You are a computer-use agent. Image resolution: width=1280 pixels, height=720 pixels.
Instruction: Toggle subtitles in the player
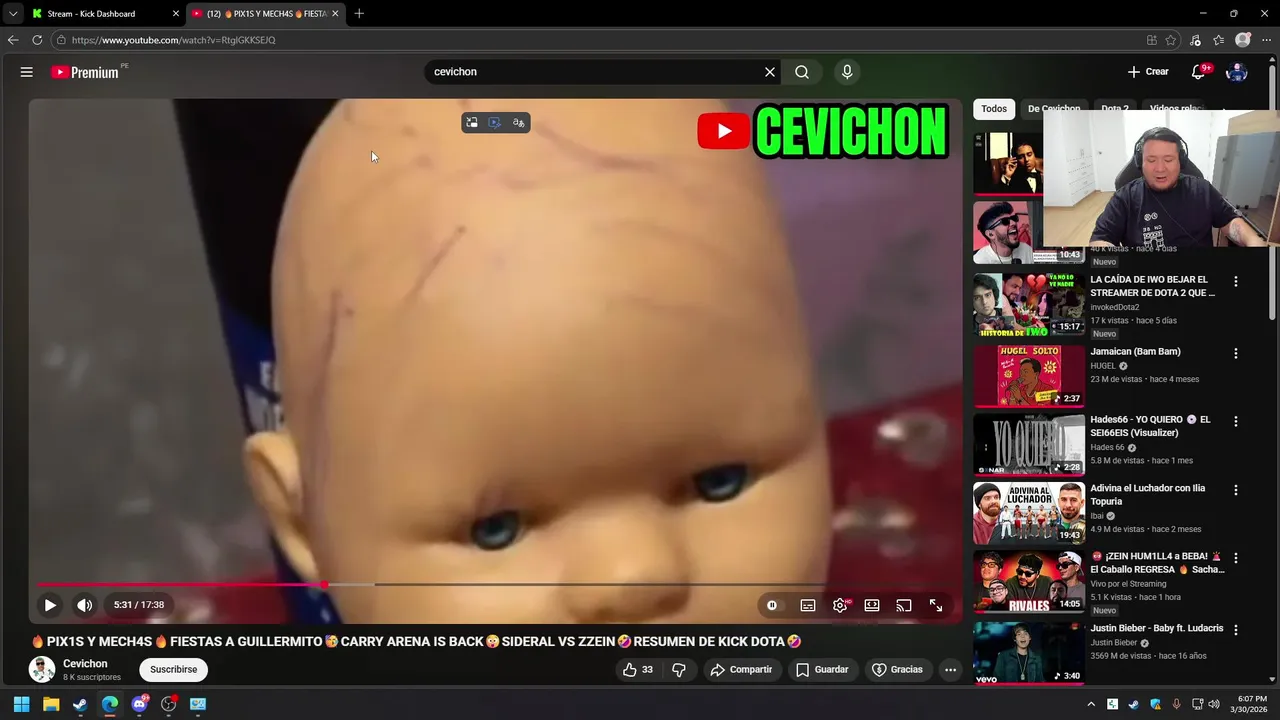808,605
